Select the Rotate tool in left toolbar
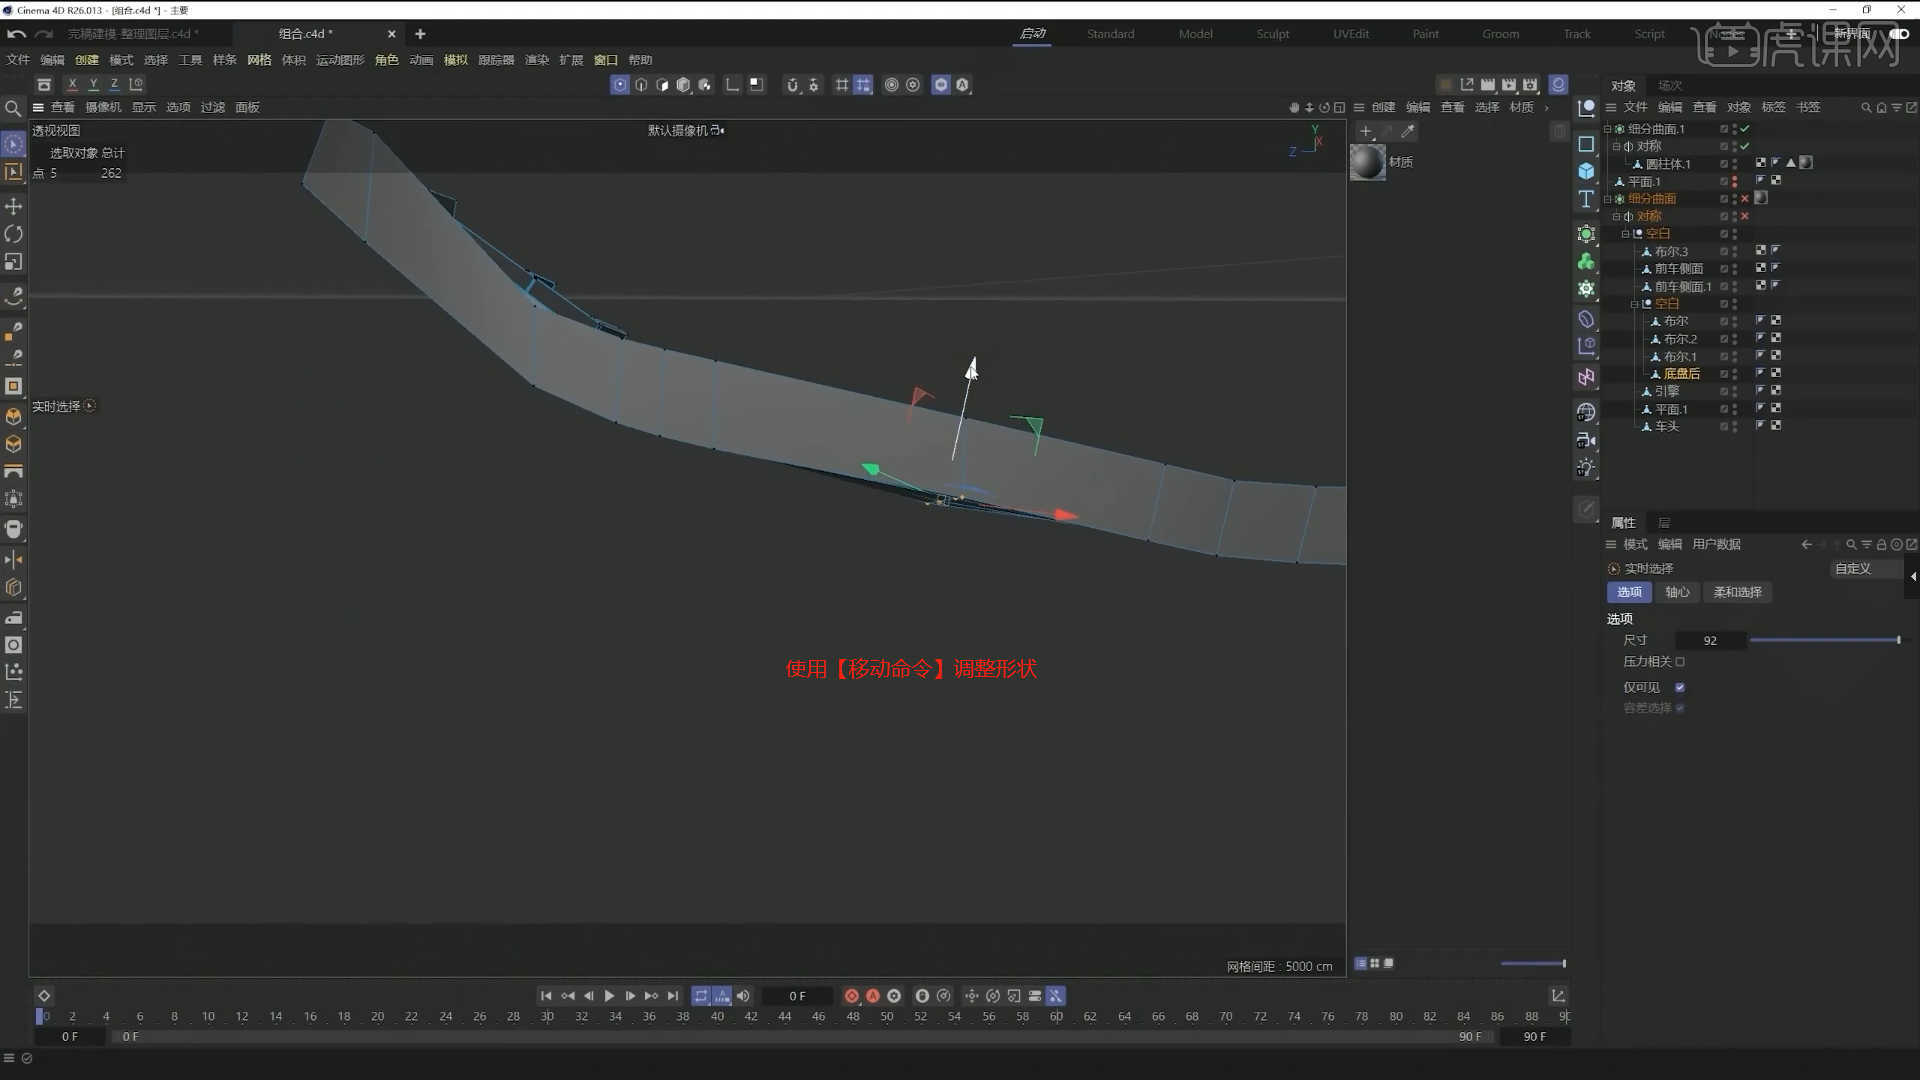Image resolution: width=1920 pixels, height=1080 pixels. point(13,234)
